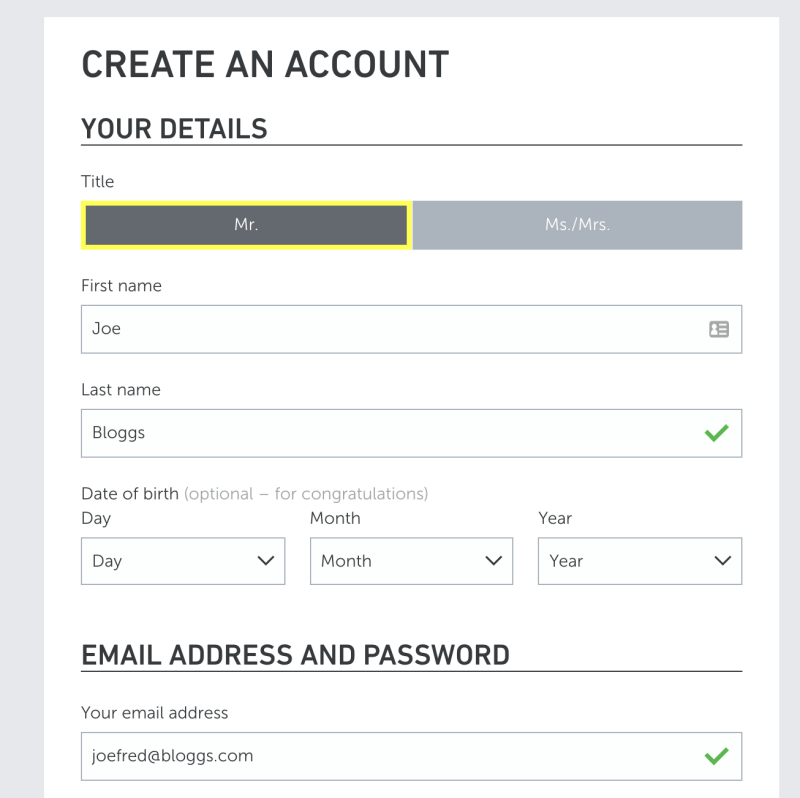Click the chevron arrow in Month box
This screenshot has height=798, width=800.
493,561
